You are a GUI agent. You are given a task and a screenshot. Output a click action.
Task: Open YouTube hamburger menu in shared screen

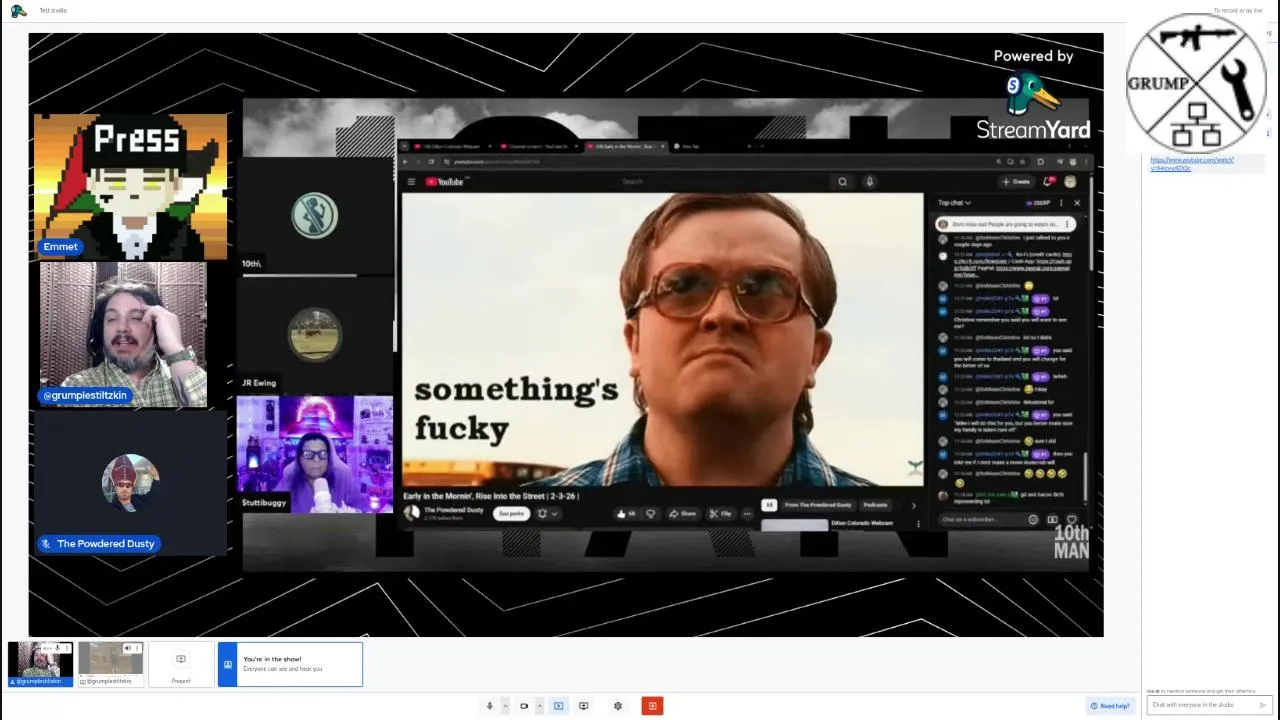tap(411, 182)
